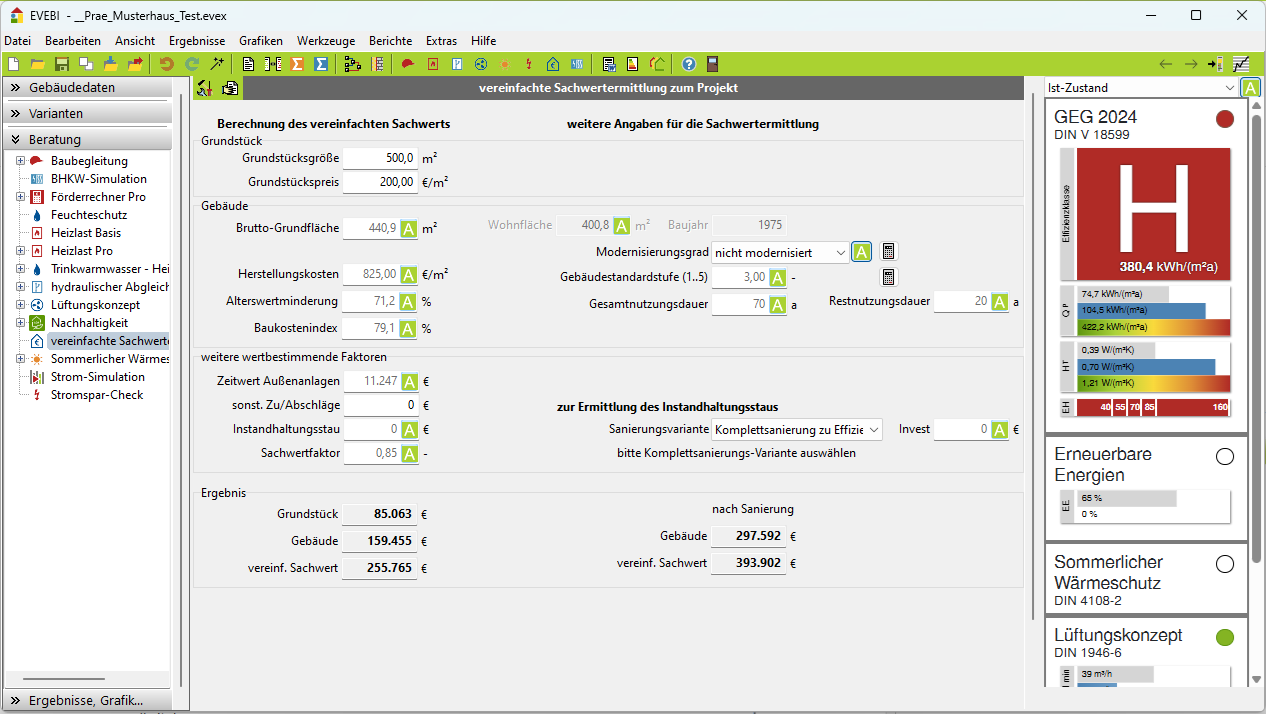Screen dimensions: 1266x714
Task: Click the red GEG 2024 status indicator
Action: [1224, 120]
